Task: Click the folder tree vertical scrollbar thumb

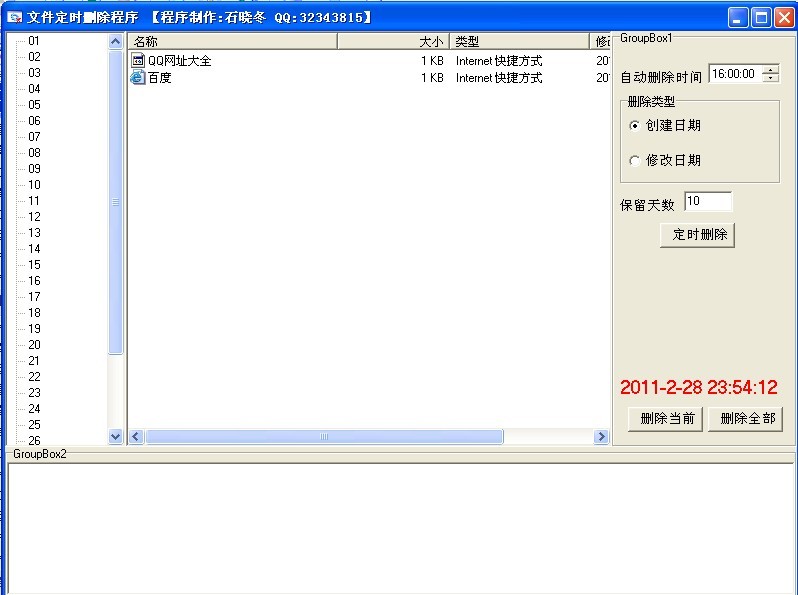Action: (116, 202)
